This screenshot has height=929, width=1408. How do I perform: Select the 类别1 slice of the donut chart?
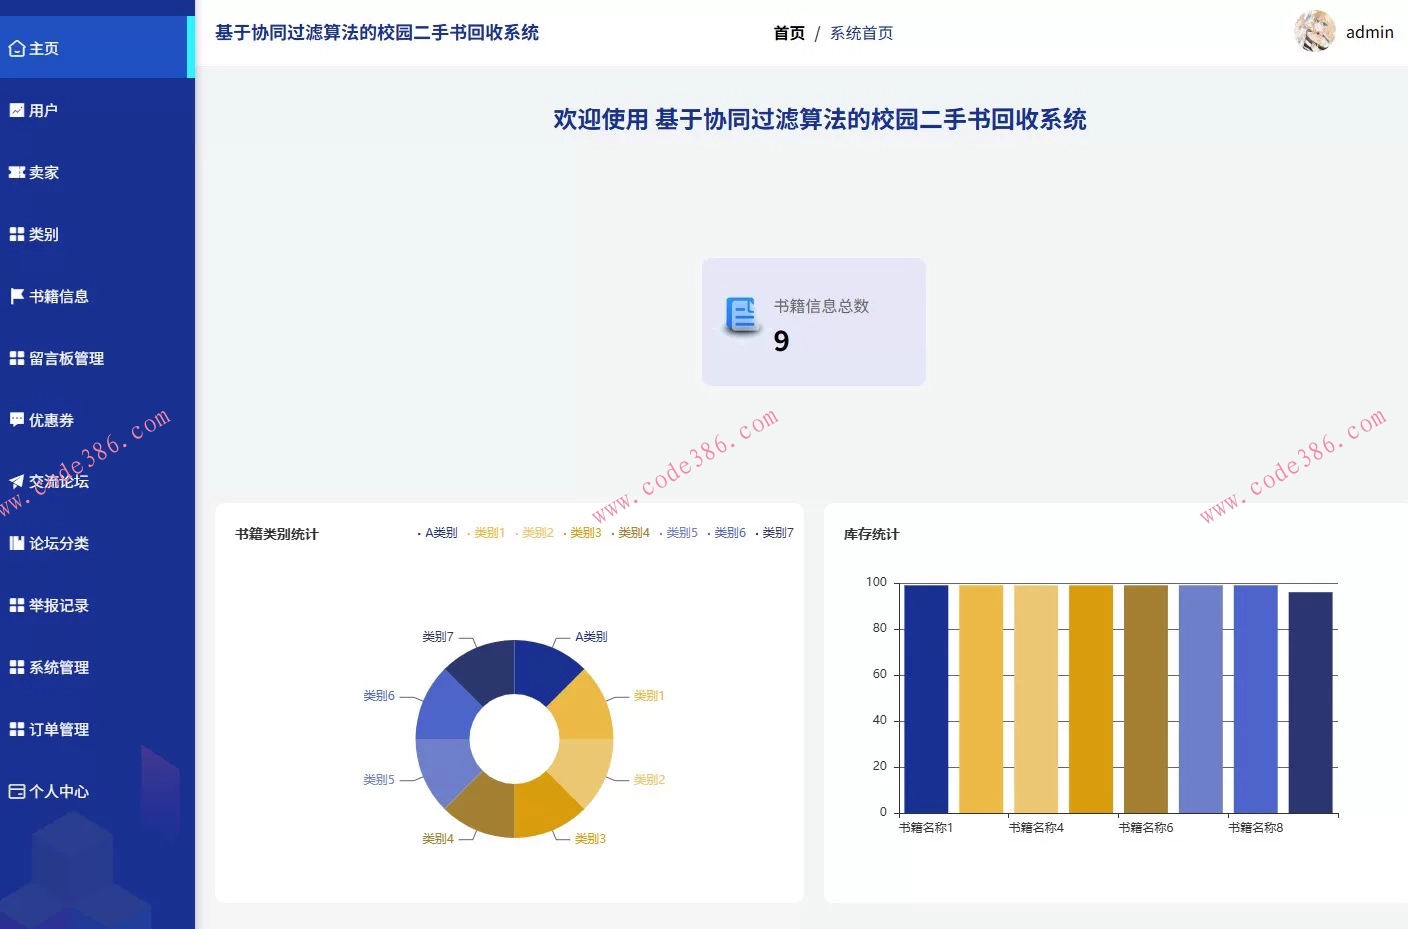tap(583, 710)
